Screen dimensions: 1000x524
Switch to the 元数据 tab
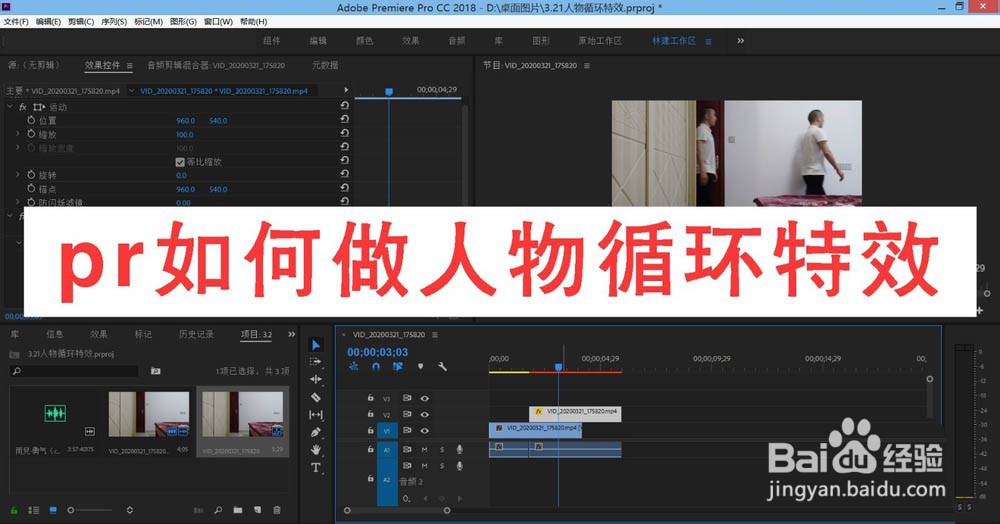[x=325, y=65]
